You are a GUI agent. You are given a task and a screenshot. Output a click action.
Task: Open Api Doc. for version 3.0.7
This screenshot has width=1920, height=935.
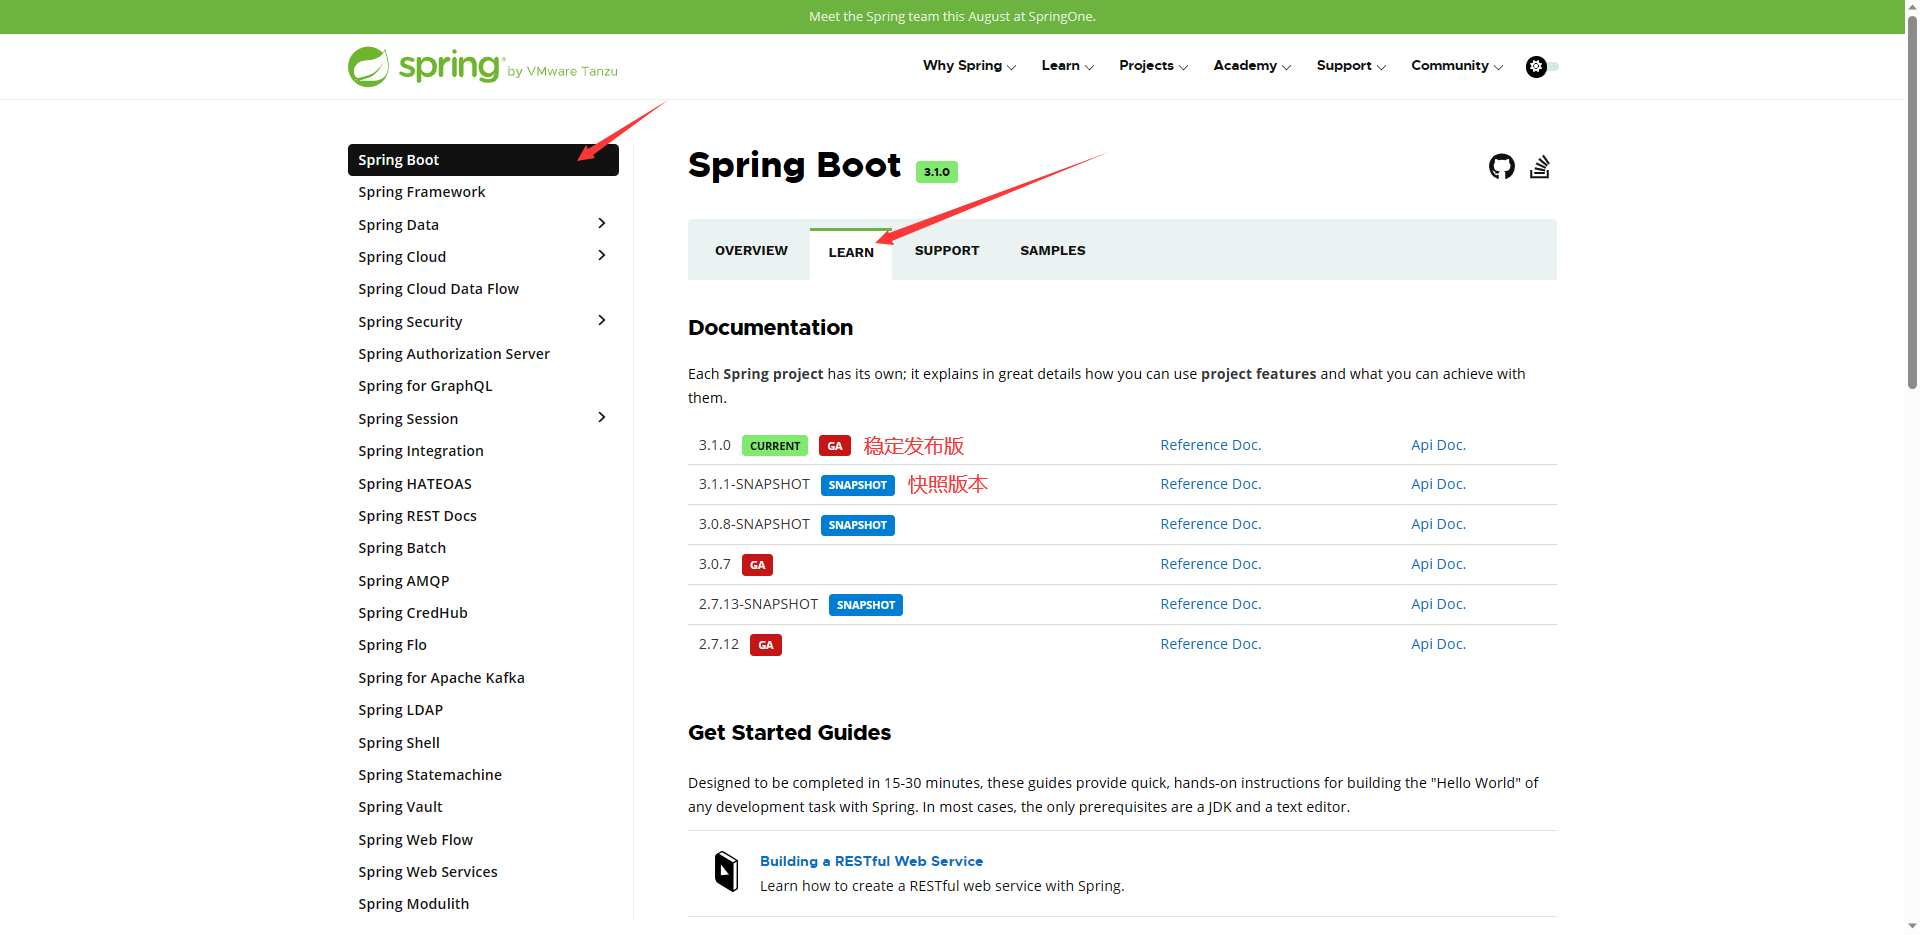tap(1438, 564)
